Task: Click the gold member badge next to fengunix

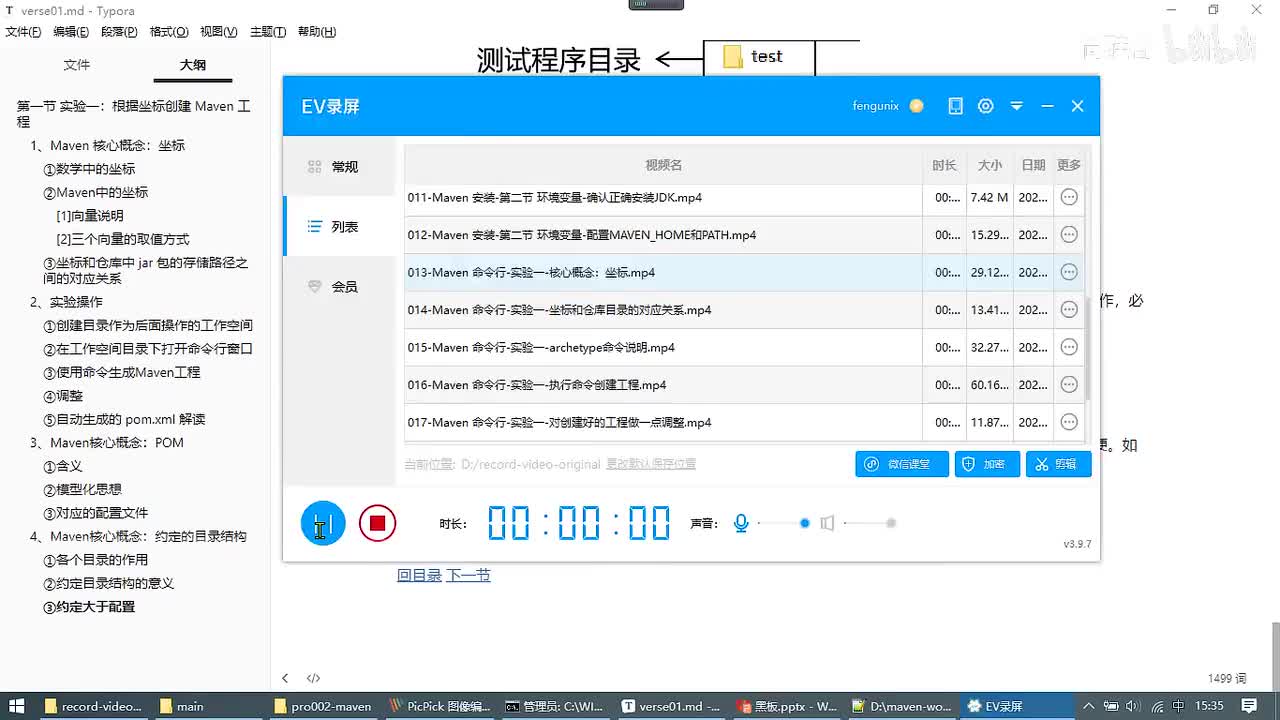Action: [x=916, y=106]
